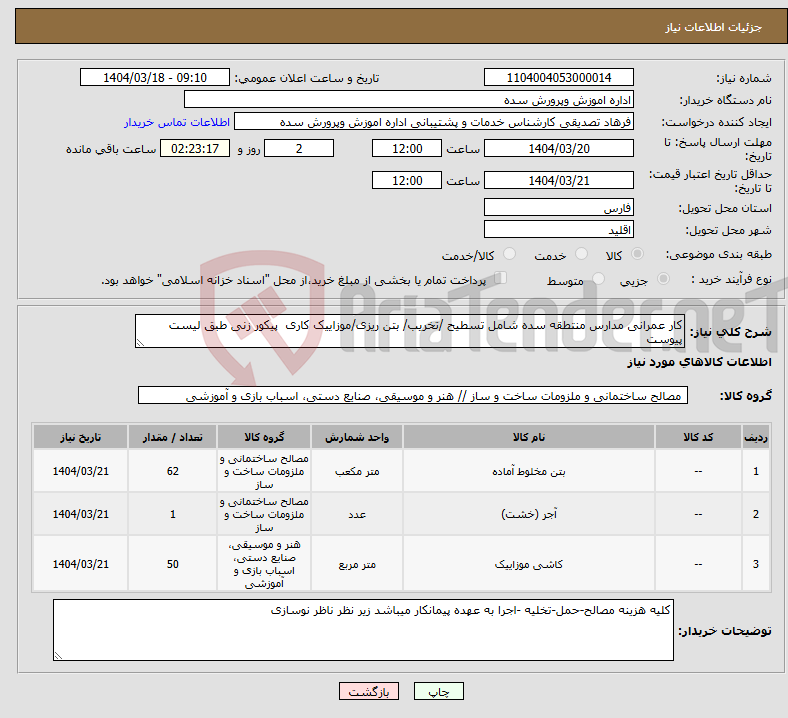This screenshot has height=718, width=788.
Task: Click the resize handle of buyer notes area
Action: (x=58, y=656)
